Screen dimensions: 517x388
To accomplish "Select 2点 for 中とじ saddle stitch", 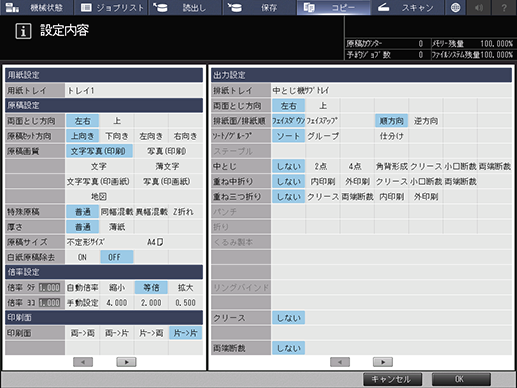I will click(x=323, y=166).
